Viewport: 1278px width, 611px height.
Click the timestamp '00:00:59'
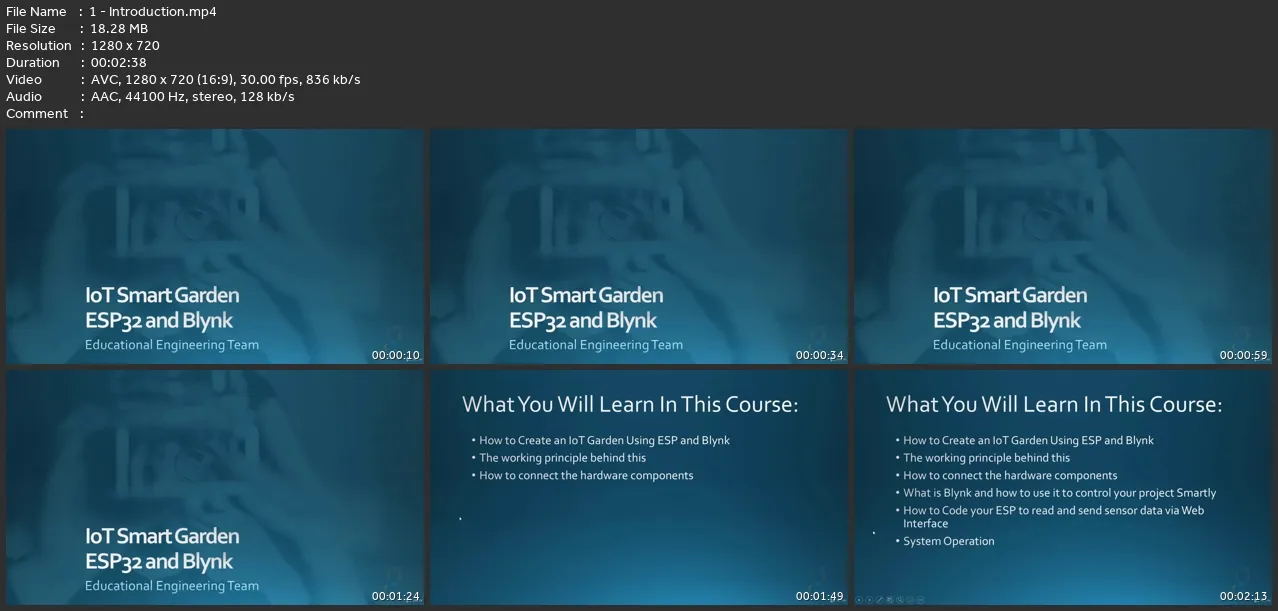tap(1244, 355)
